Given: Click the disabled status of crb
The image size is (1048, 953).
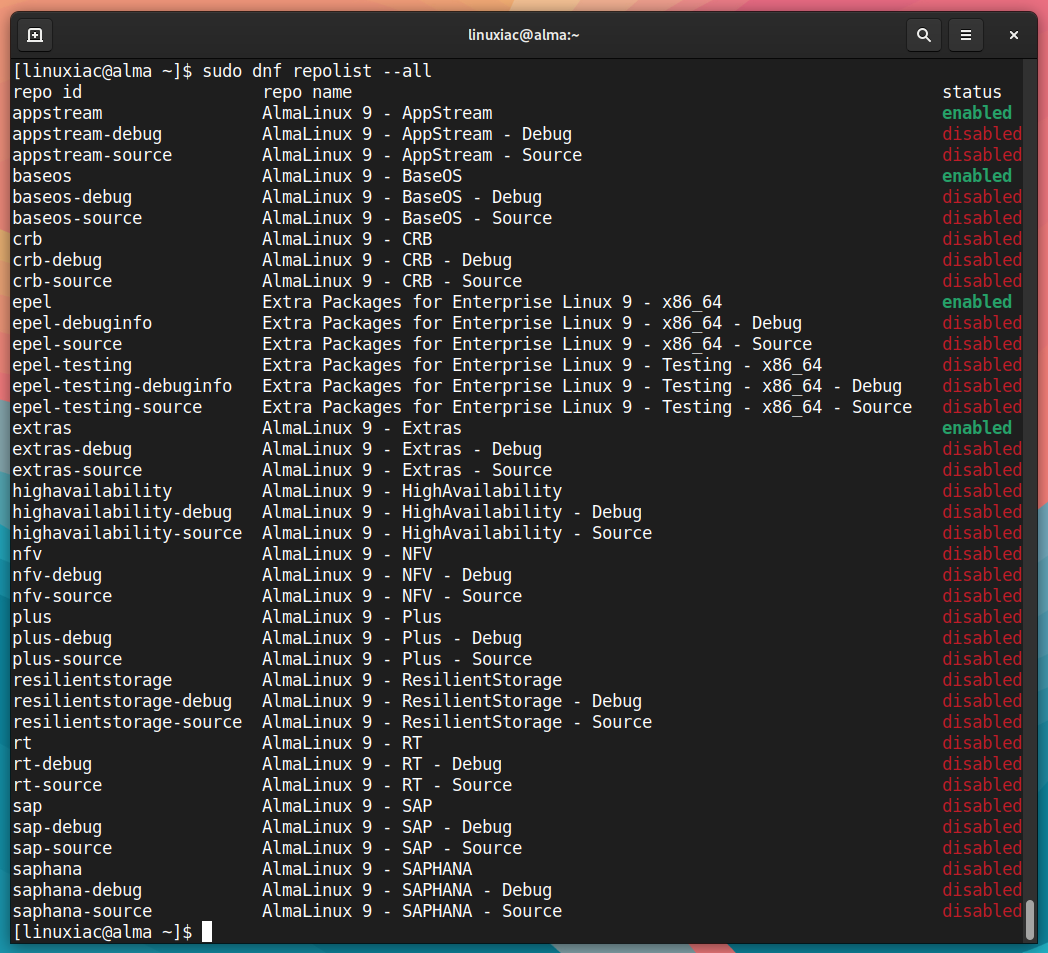Looking at the screenshot, I should (982, 239).
